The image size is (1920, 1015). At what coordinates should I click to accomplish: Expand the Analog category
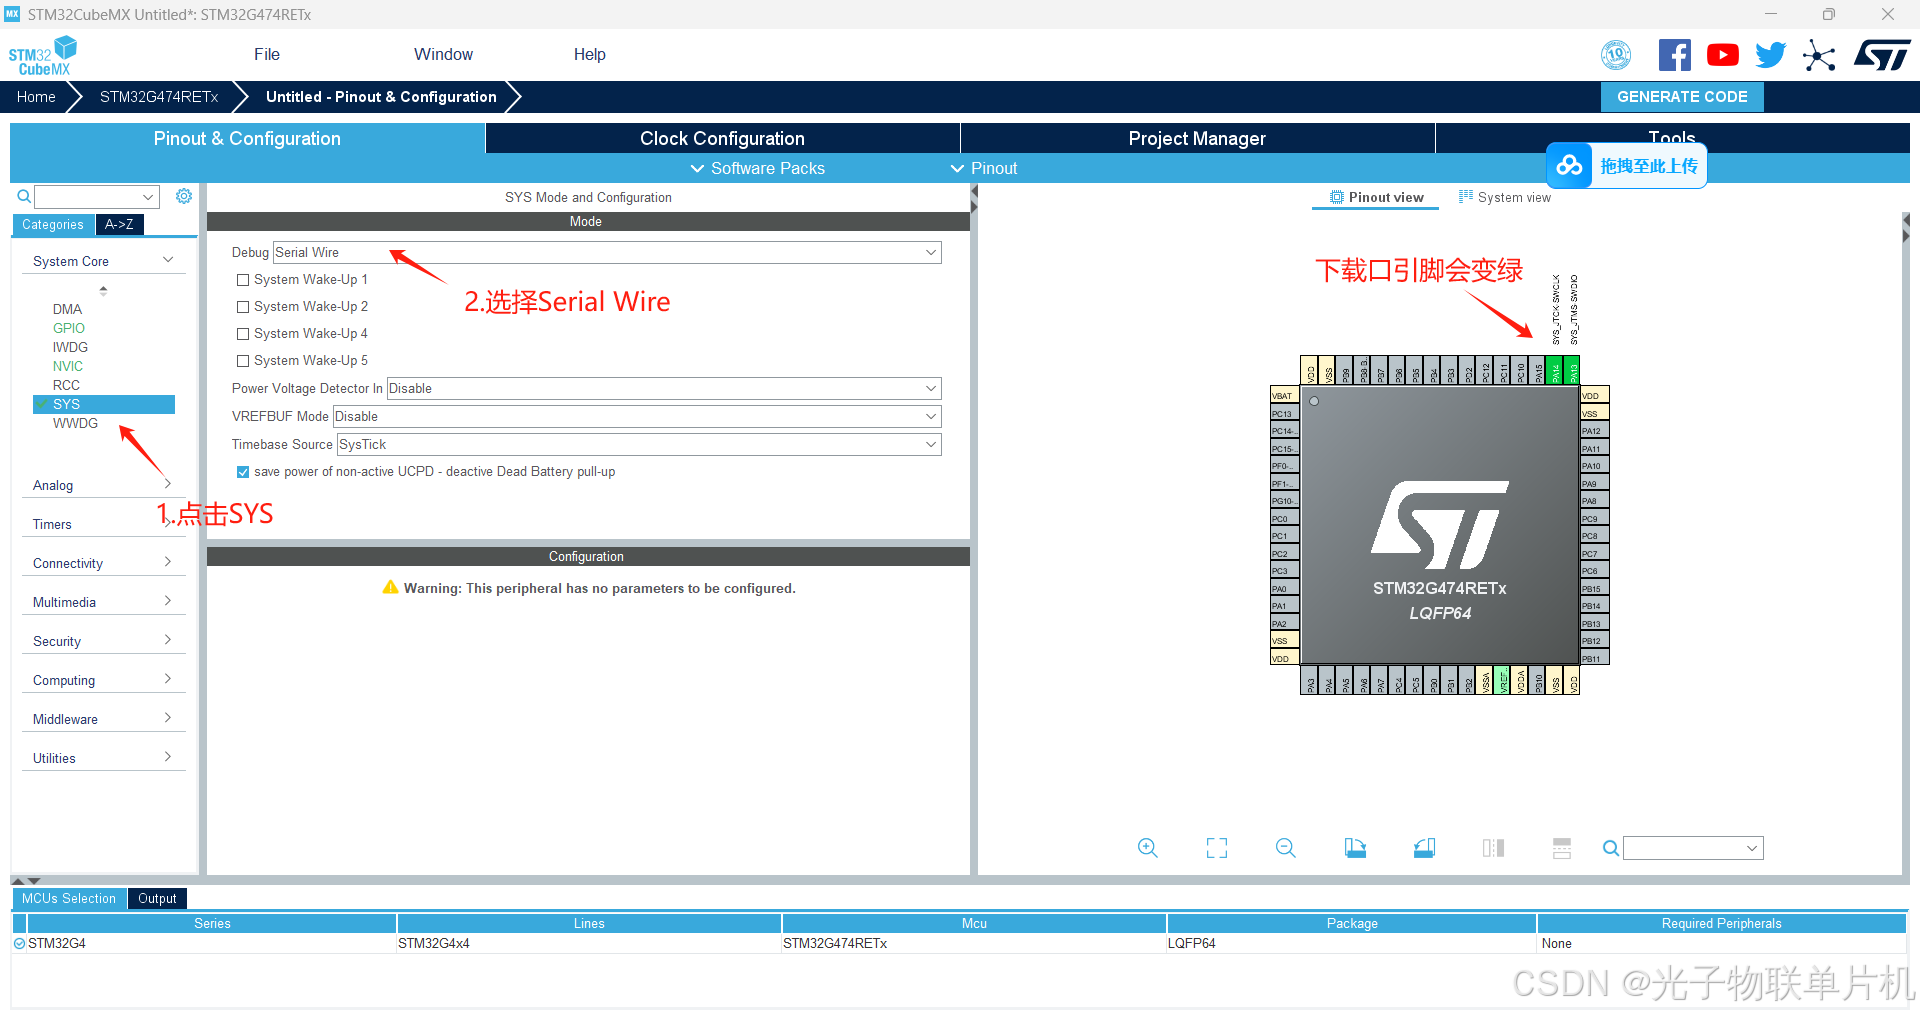[103, 485]
